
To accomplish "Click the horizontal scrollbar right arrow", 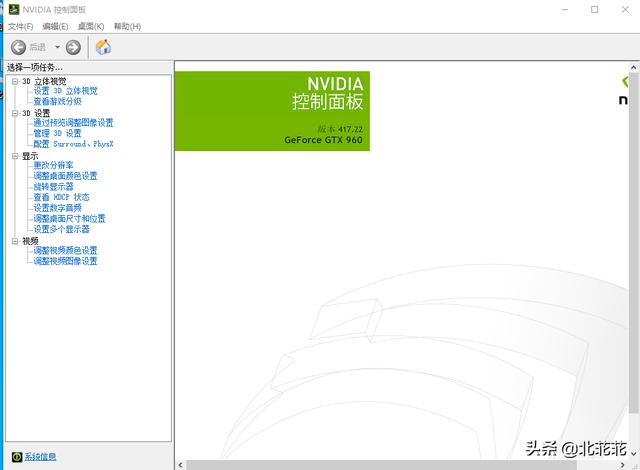I will pyautogui.click(x=622, y=465).
